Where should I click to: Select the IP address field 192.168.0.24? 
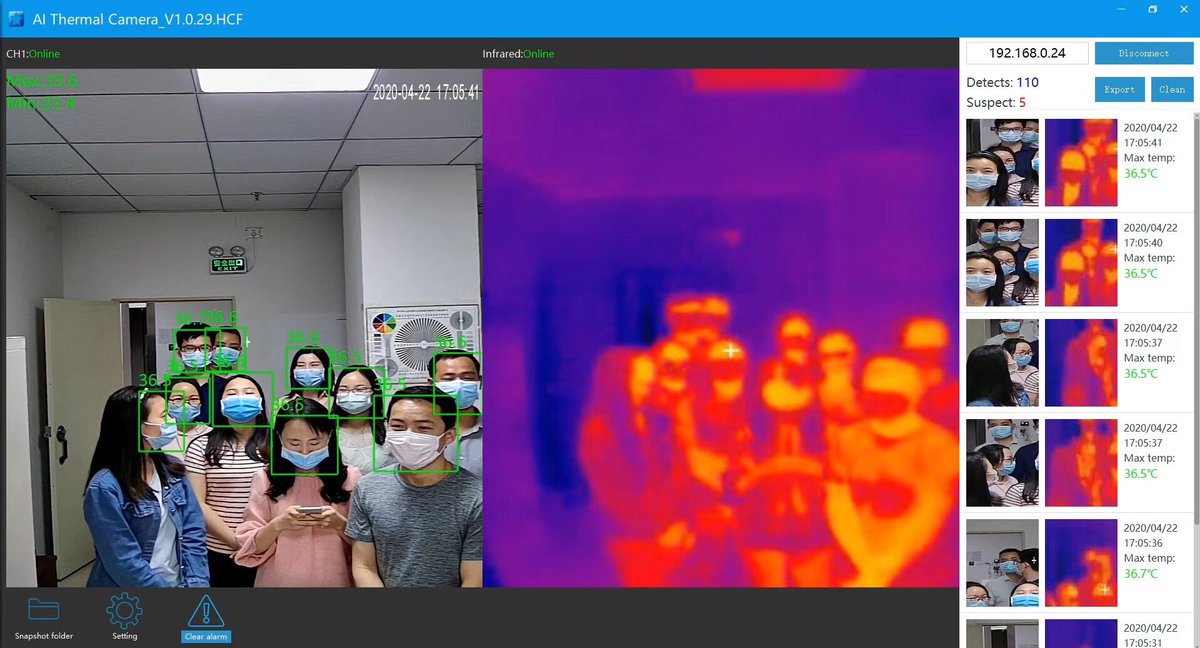coord(1027,53)
